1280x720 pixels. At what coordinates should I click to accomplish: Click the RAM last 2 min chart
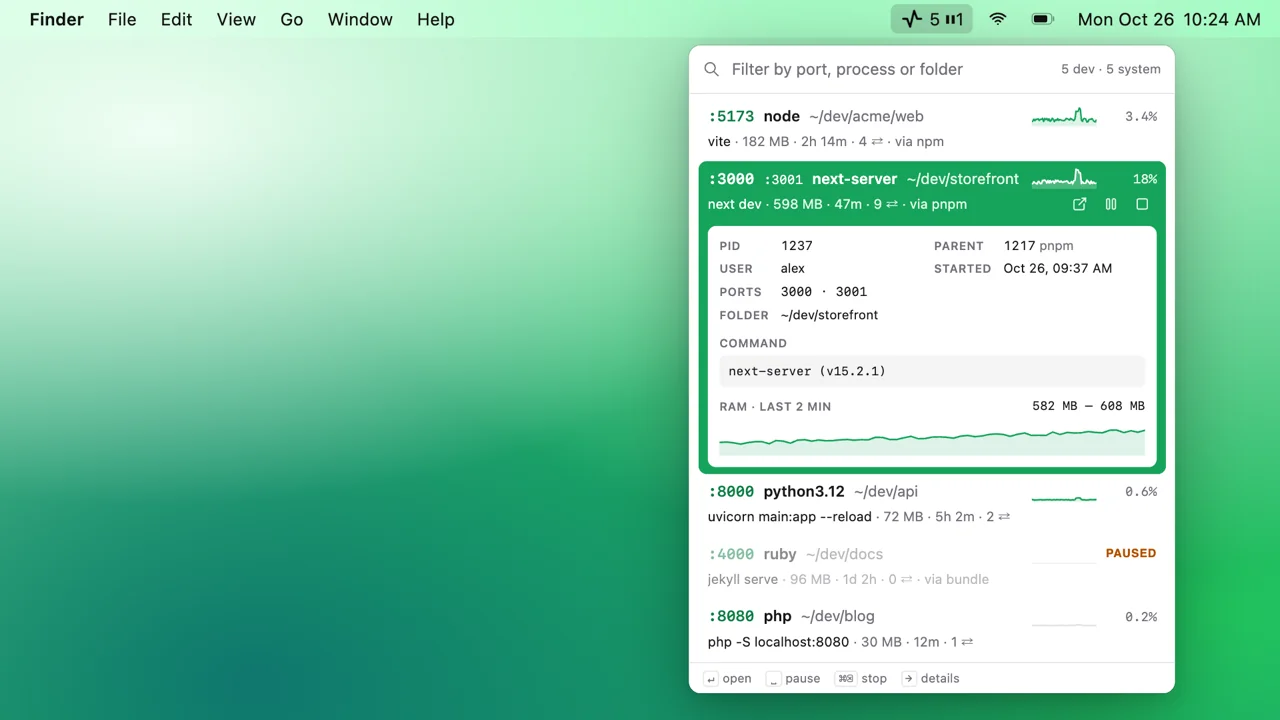(932, 440)
